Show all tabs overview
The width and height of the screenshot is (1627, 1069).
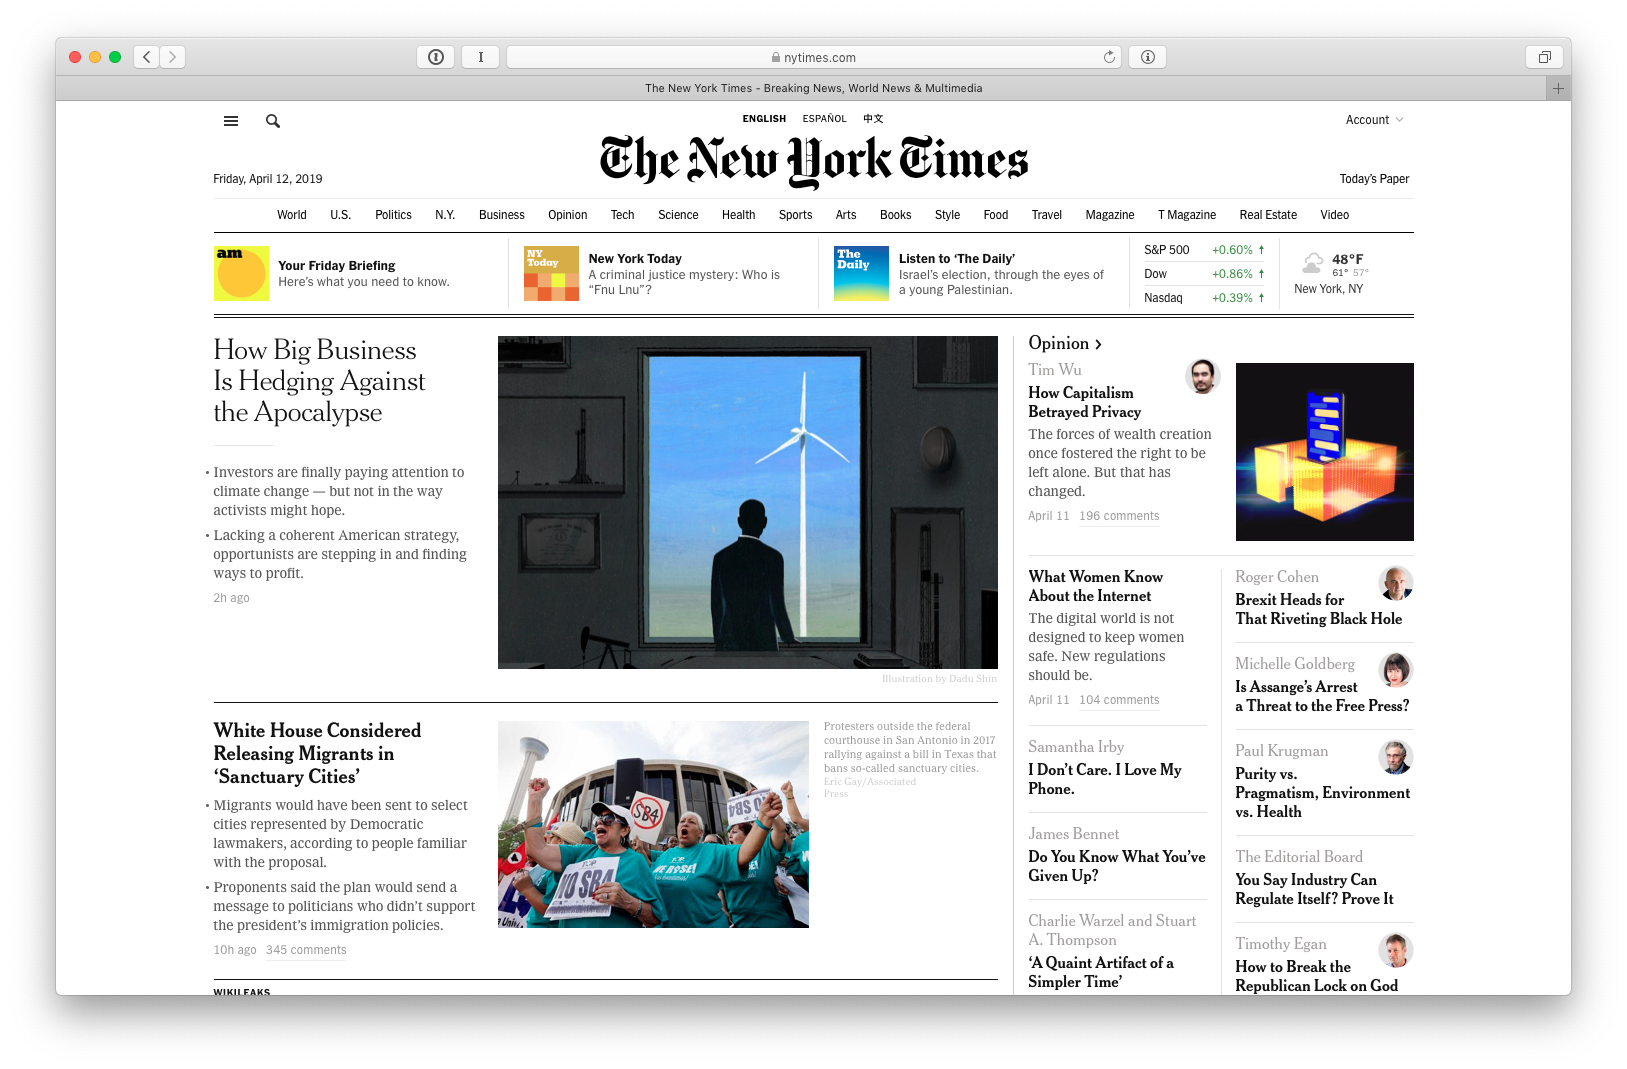pos(1544,57)
